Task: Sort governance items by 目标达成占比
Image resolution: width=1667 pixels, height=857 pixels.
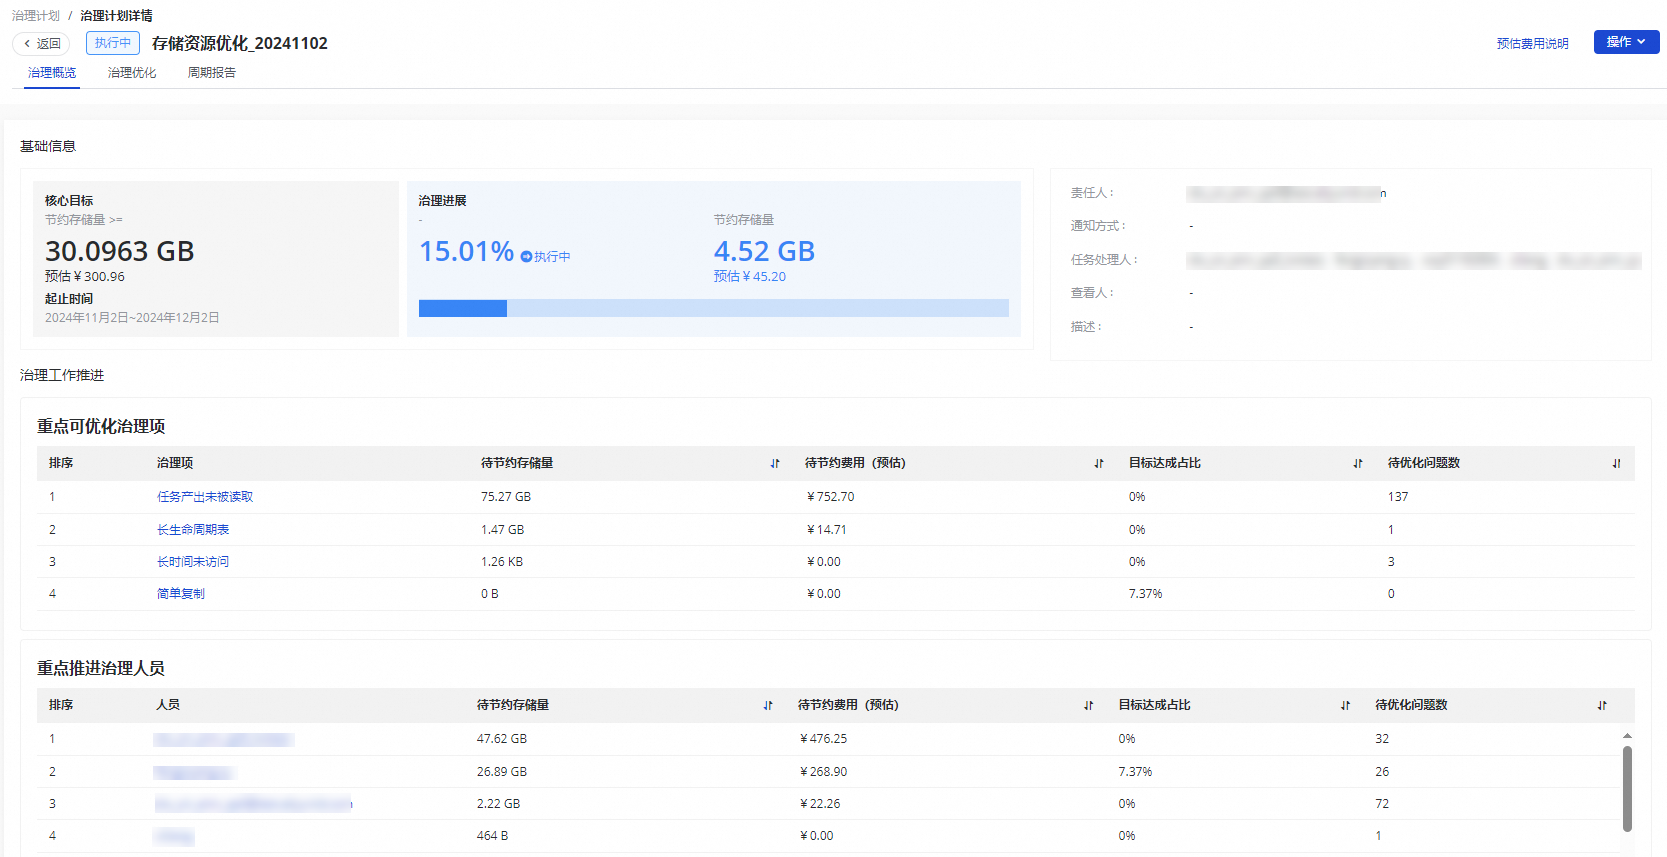Action: point(1358,464)
